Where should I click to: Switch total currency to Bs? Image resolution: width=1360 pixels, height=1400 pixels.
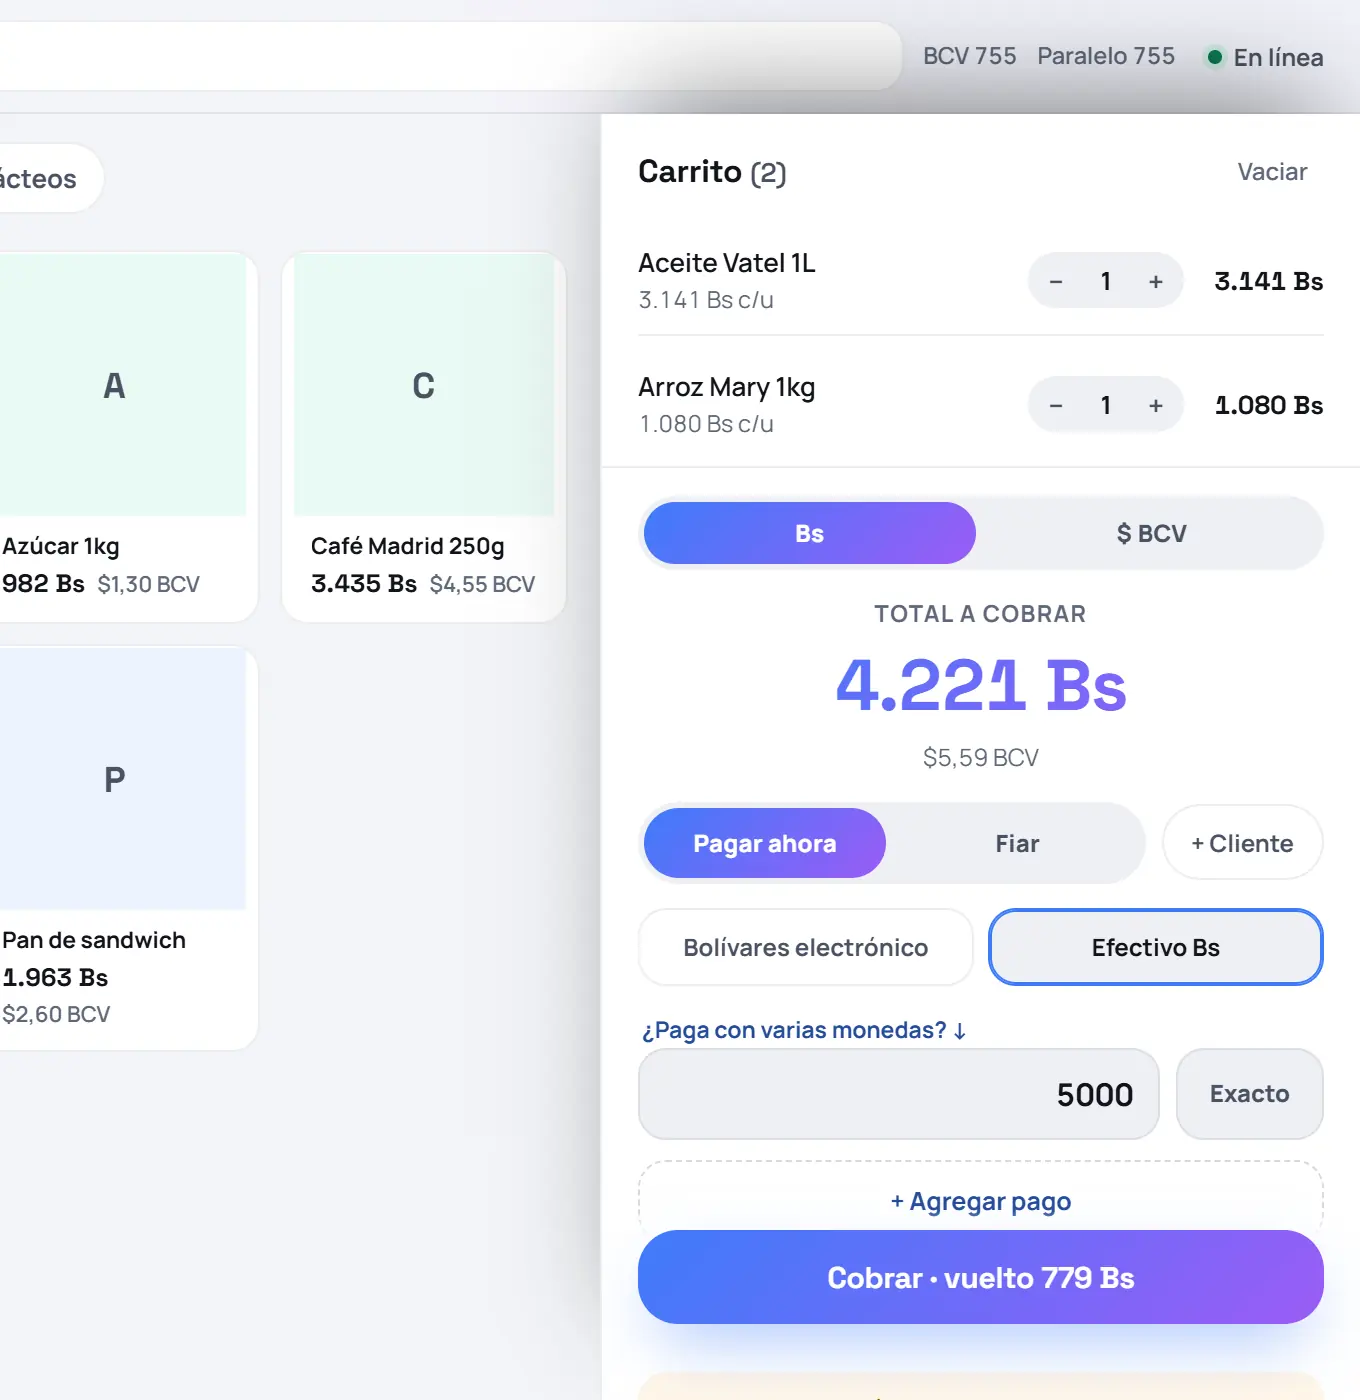(x=810, y=533)
